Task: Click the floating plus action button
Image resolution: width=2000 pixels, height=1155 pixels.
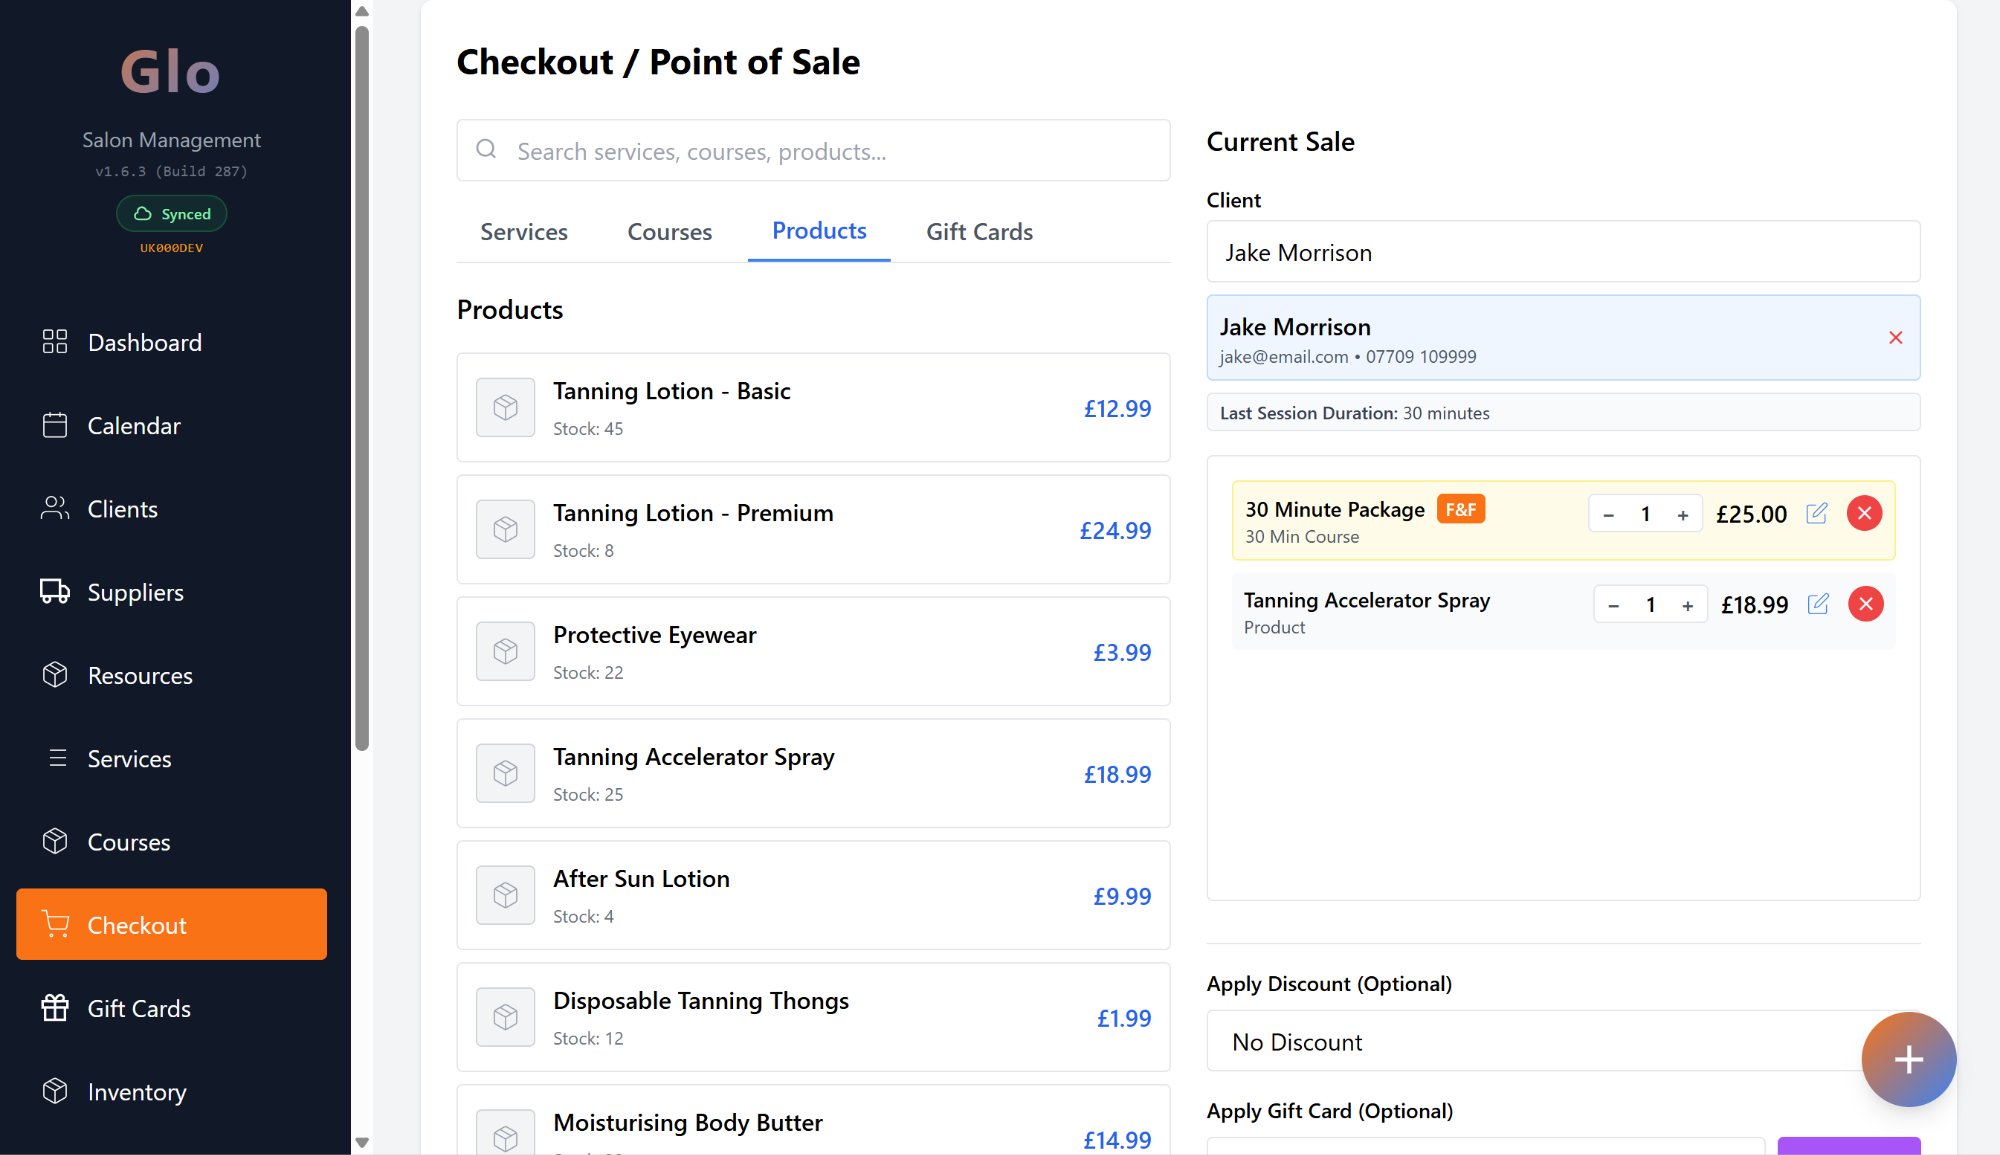Action: pyautogui.click(x=1908, y=1059)
